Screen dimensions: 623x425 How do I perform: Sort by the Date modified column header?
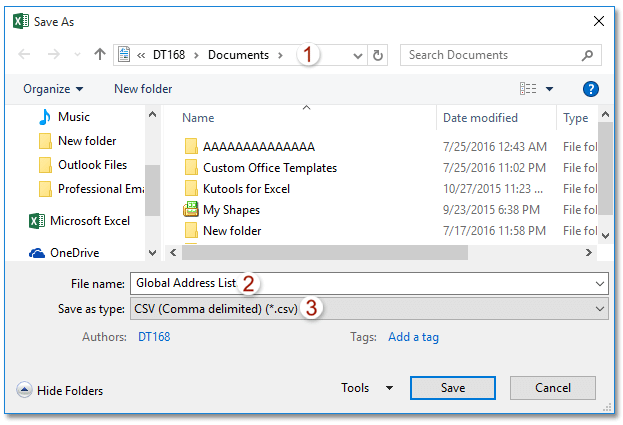pos(480,118)
